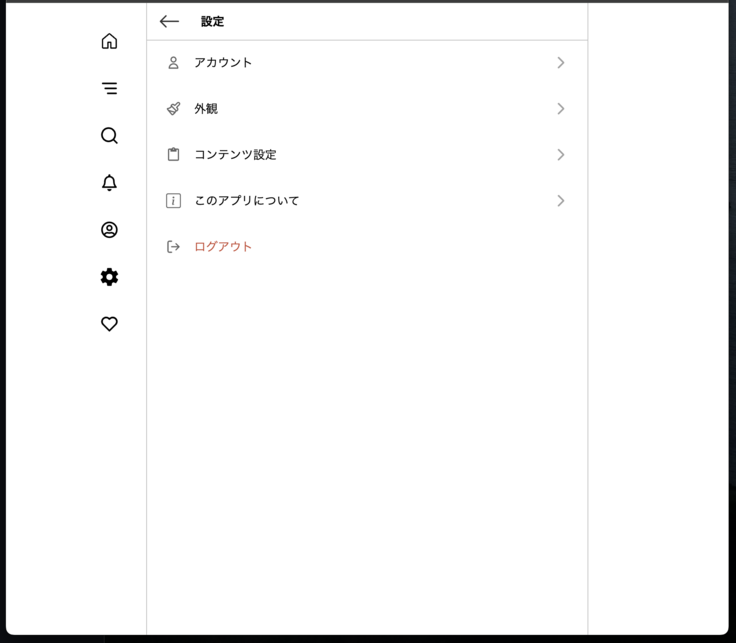Expand the 外観 row chevron

click(560, 108)
